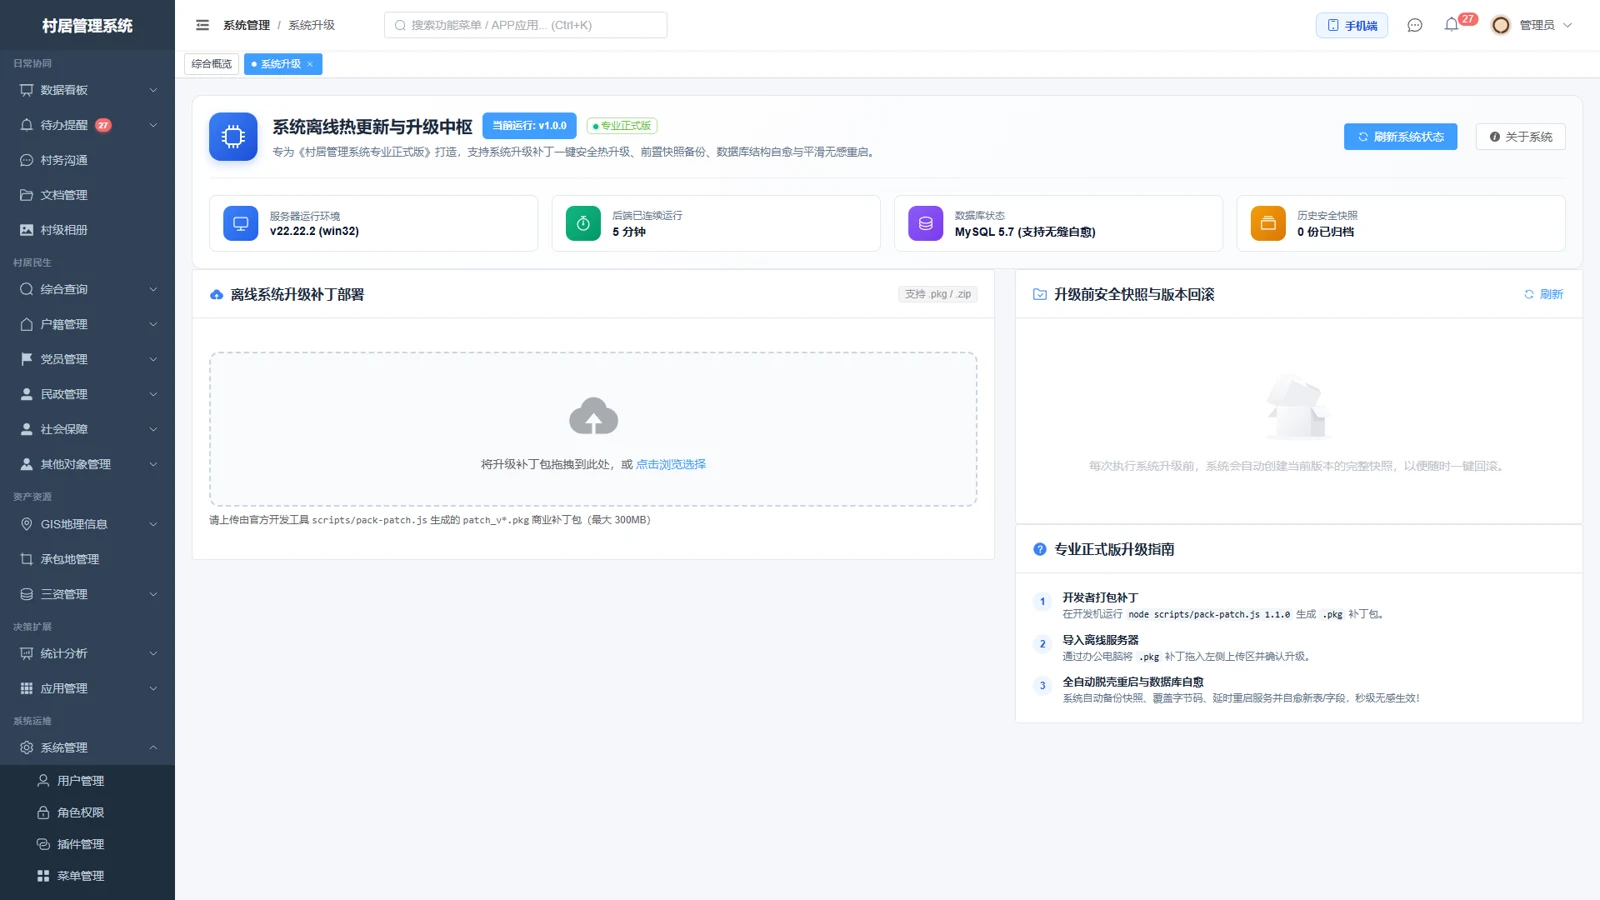Viewport: 1600px width, 900px height.
Task: Click the upgrade guide question mark icon
Action: [1040, 549]
